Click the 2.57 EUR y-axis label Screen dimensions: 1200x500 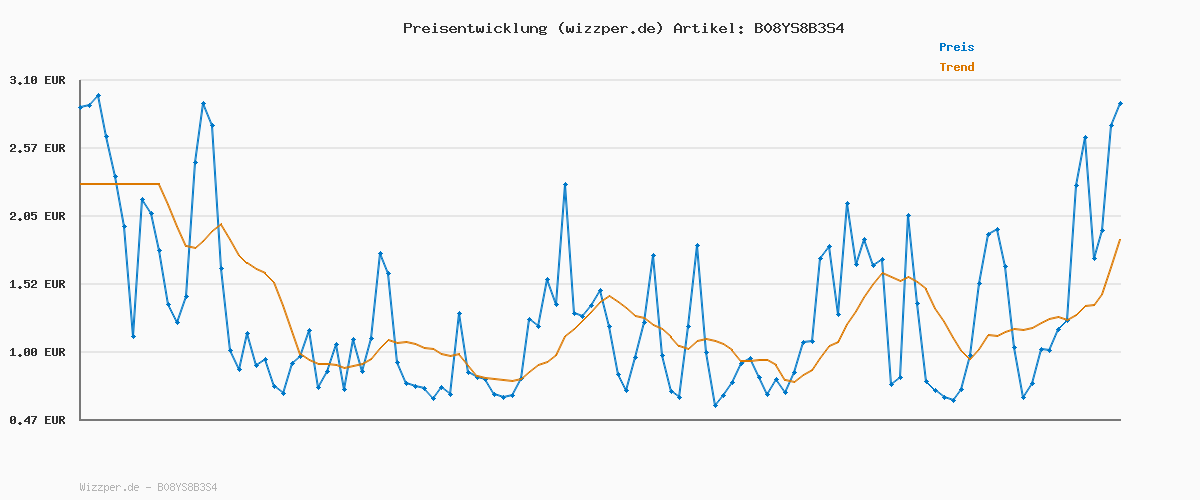37,148
